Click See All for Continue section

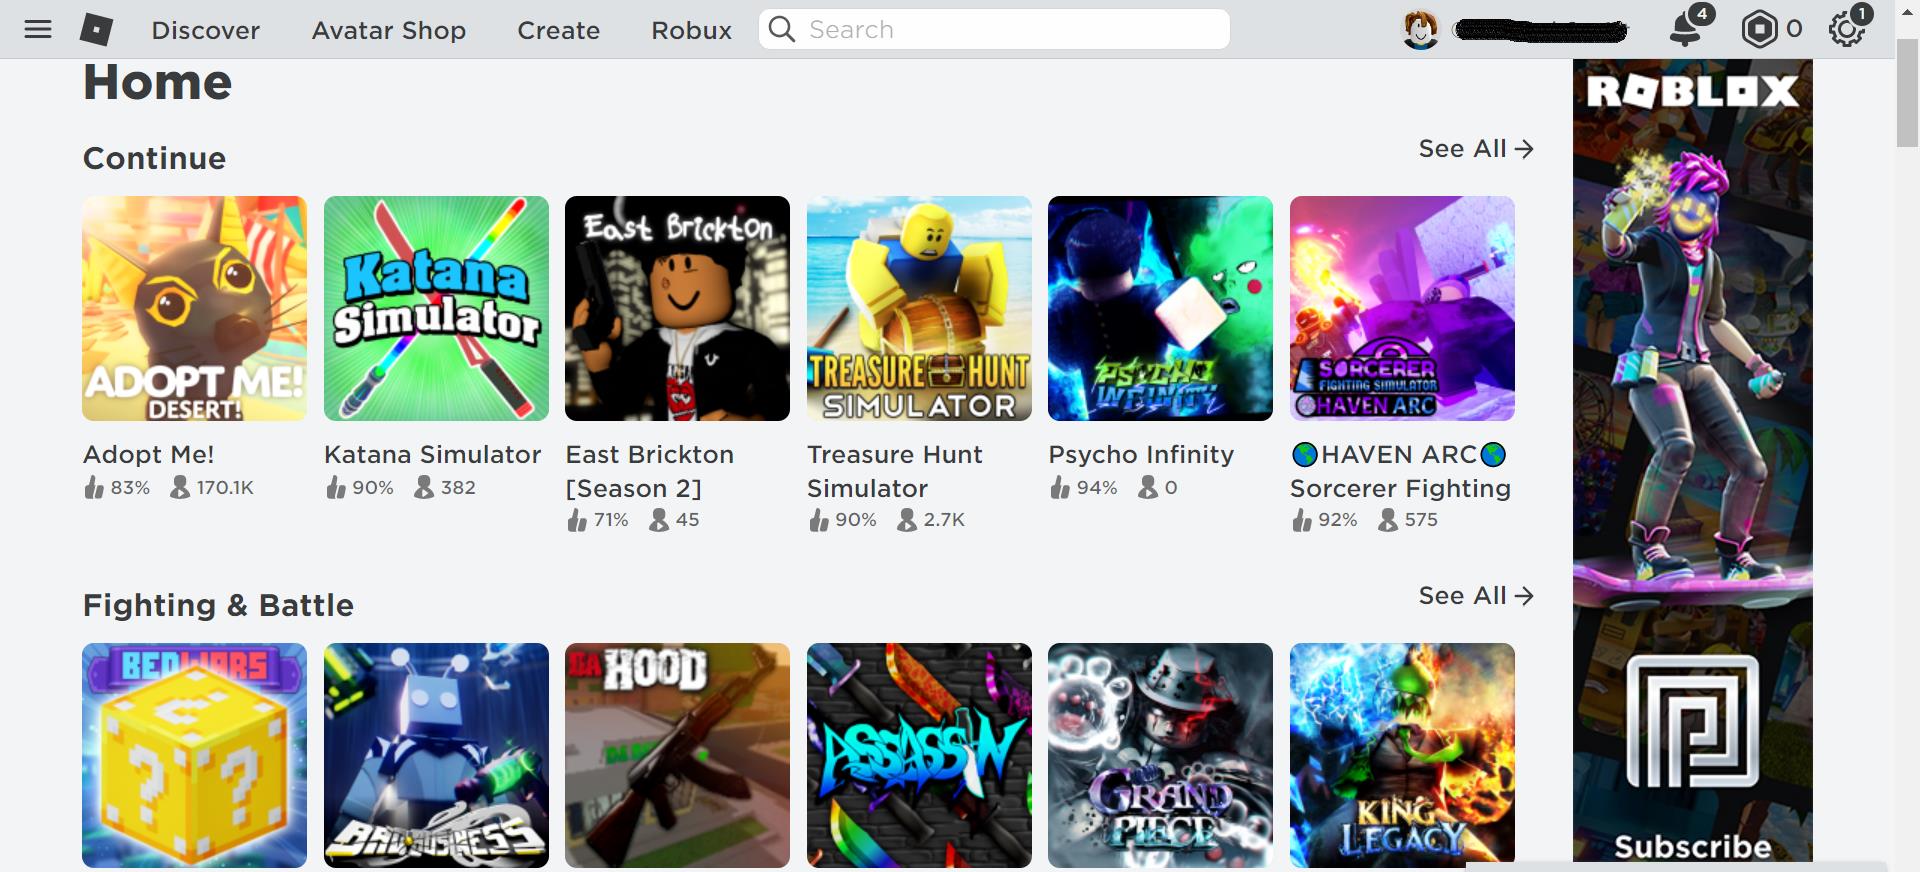click(1476, 149)
